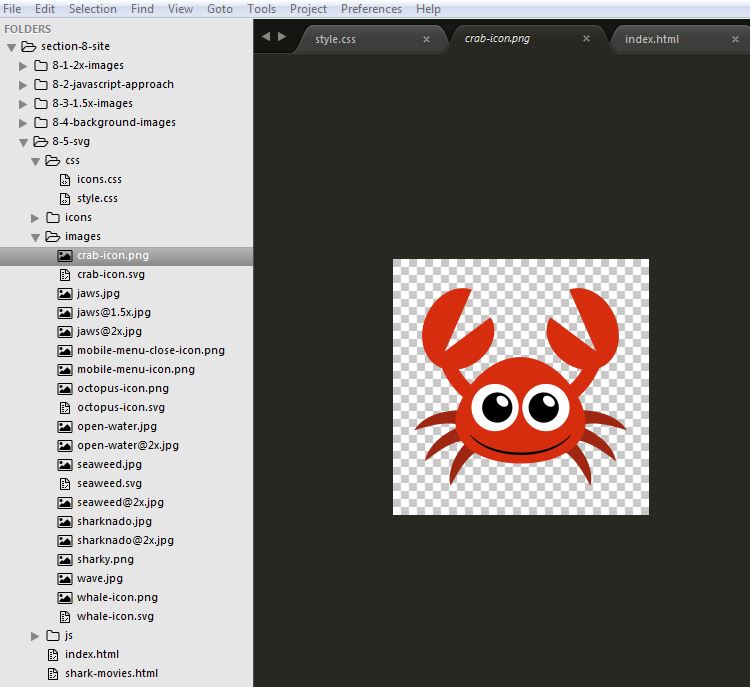The height and width of the screenshot is (687, 750).
Task: Click the image icon next to jaws.jpg
Action: (65, 294)
